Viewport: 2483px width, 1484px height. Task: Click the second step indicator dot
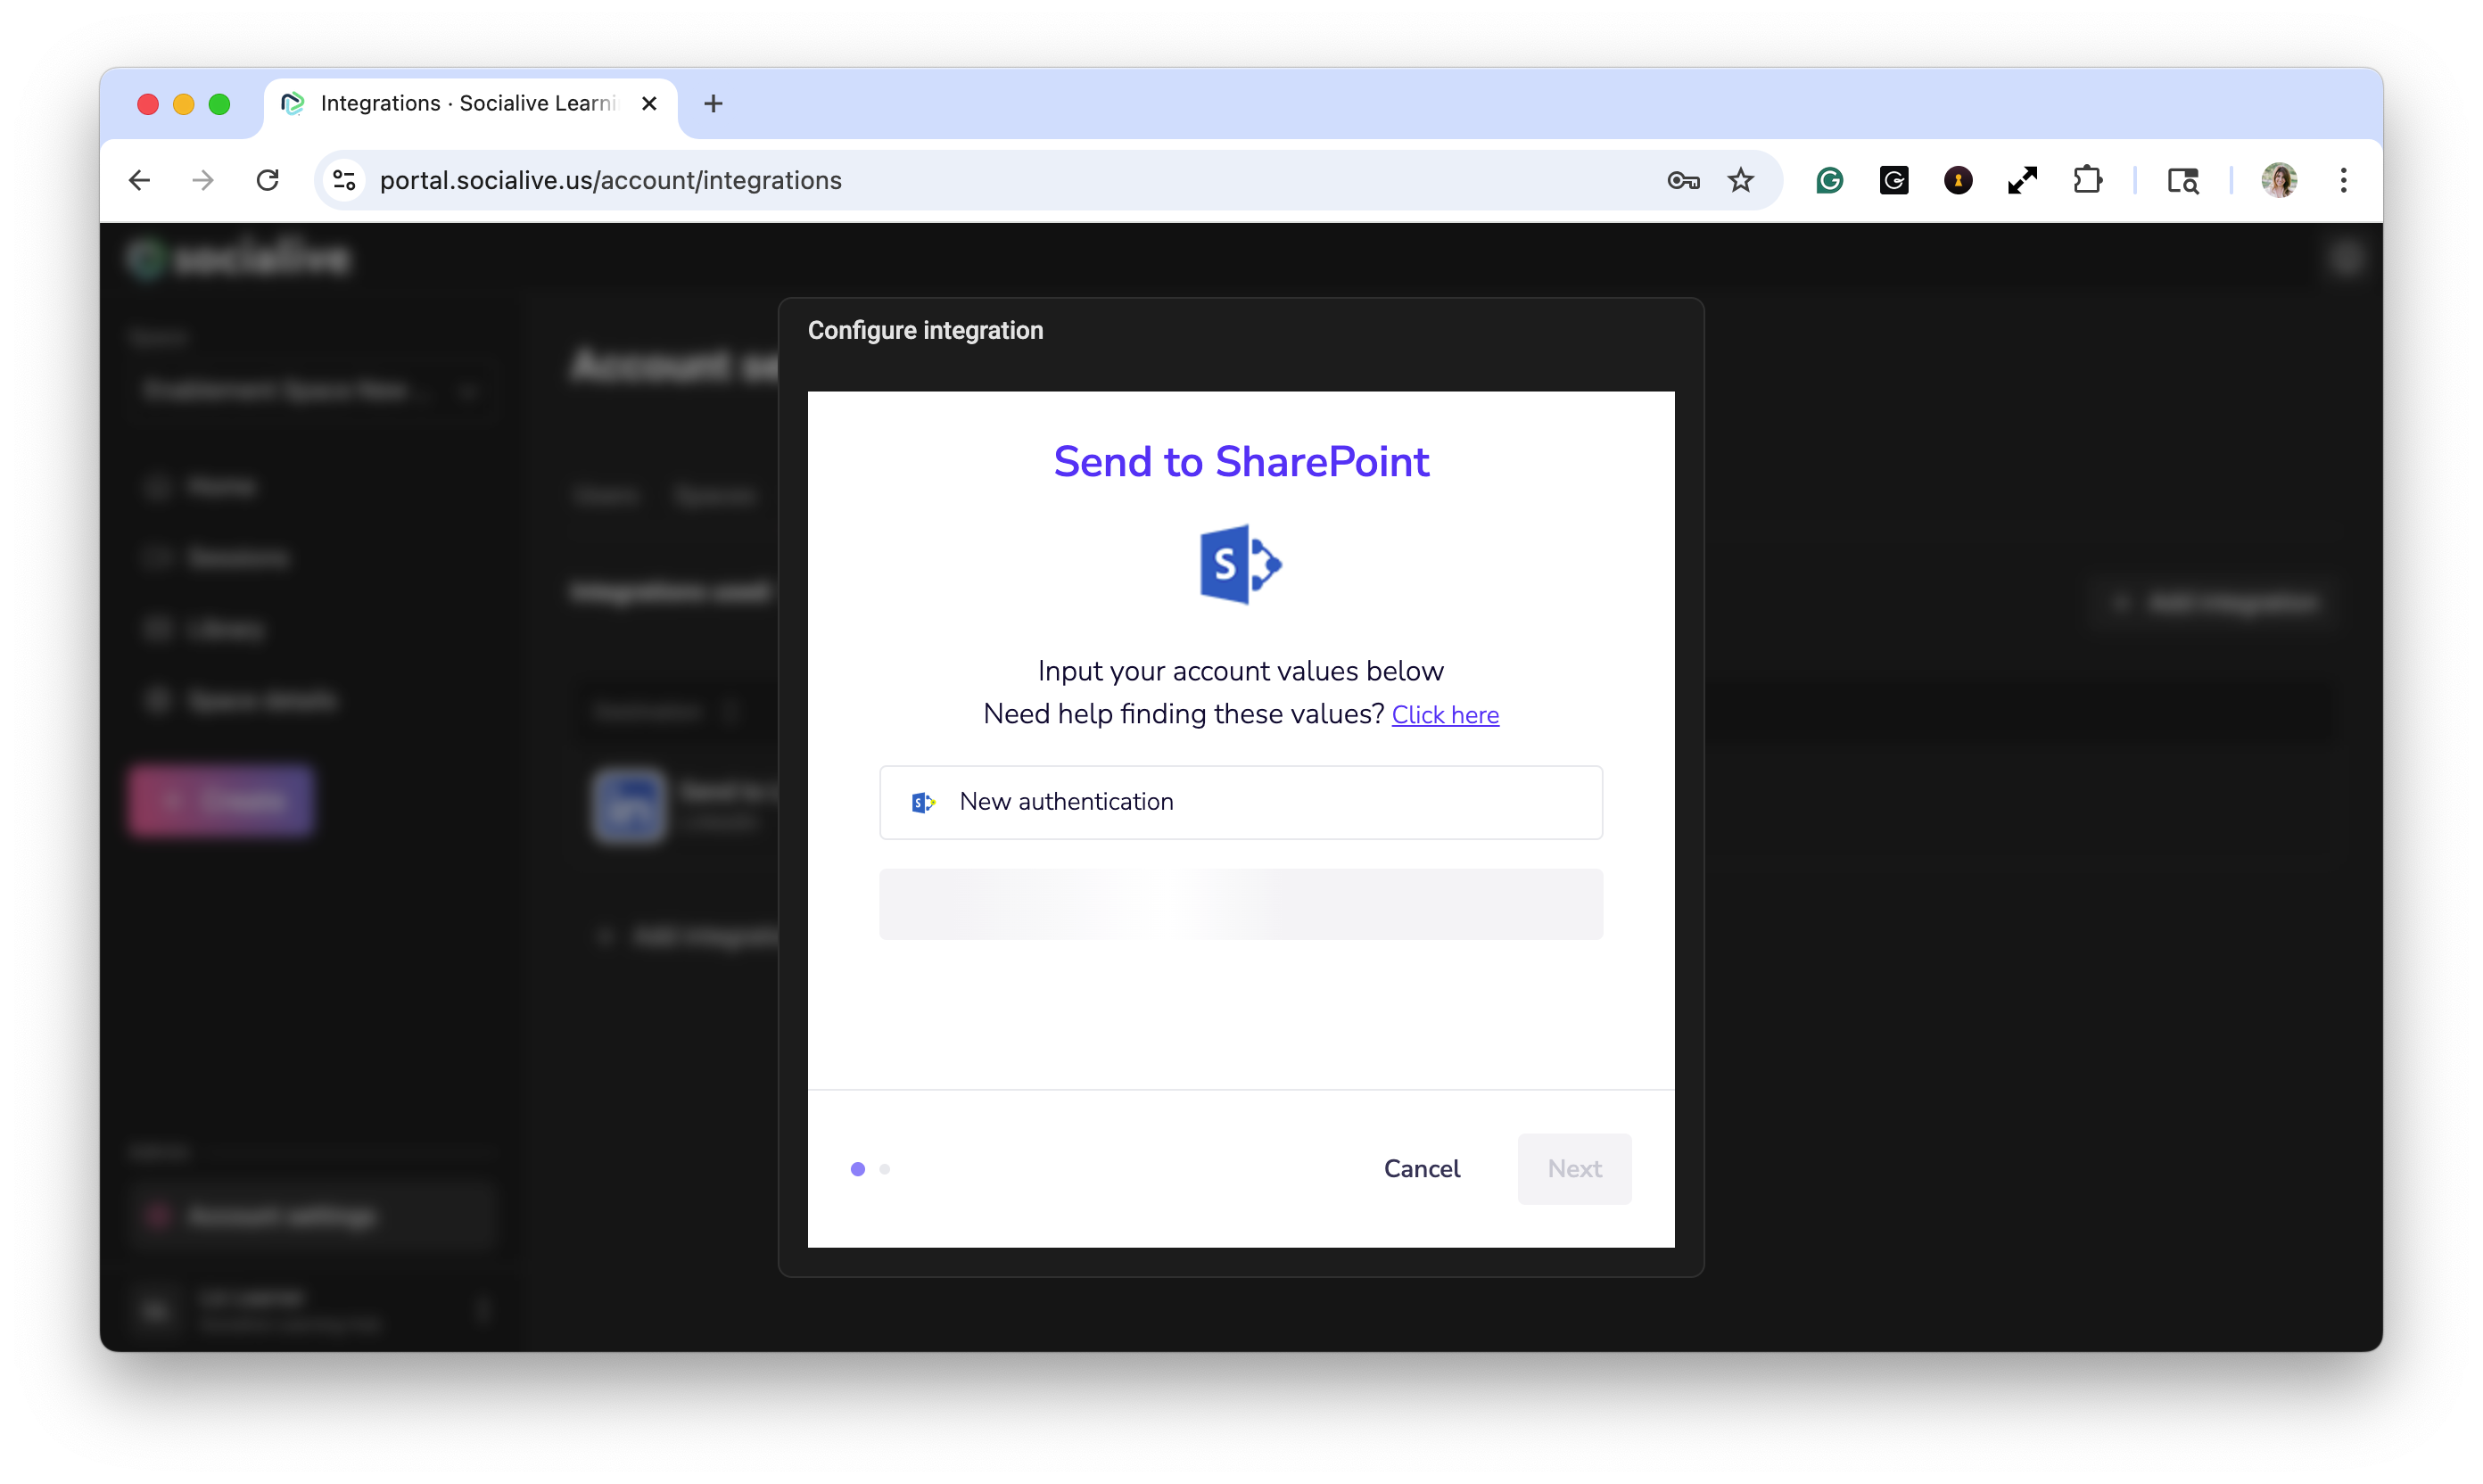(x=884, y=1168)
